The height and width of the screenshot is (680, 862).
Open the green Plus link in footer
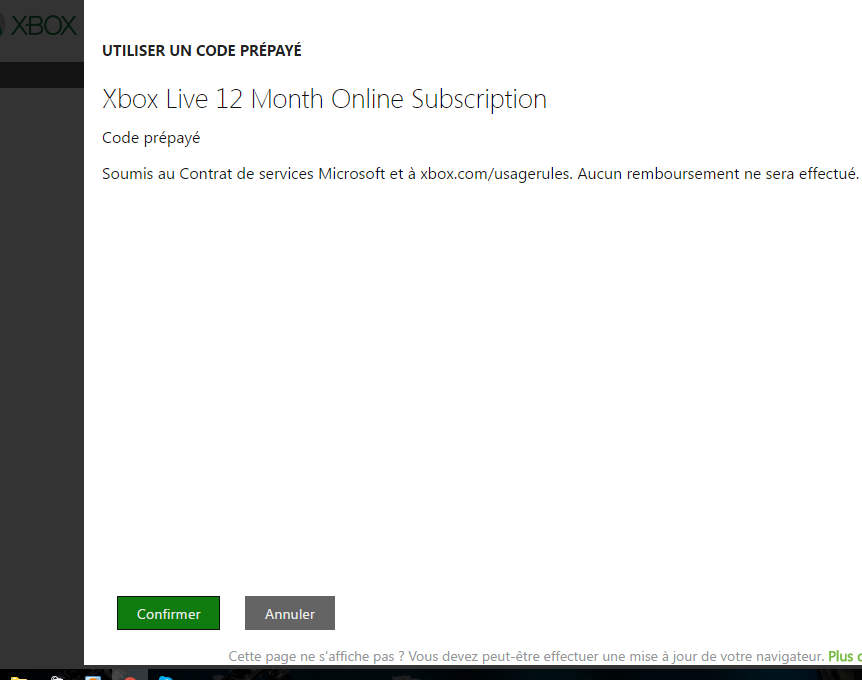point(844,656)
